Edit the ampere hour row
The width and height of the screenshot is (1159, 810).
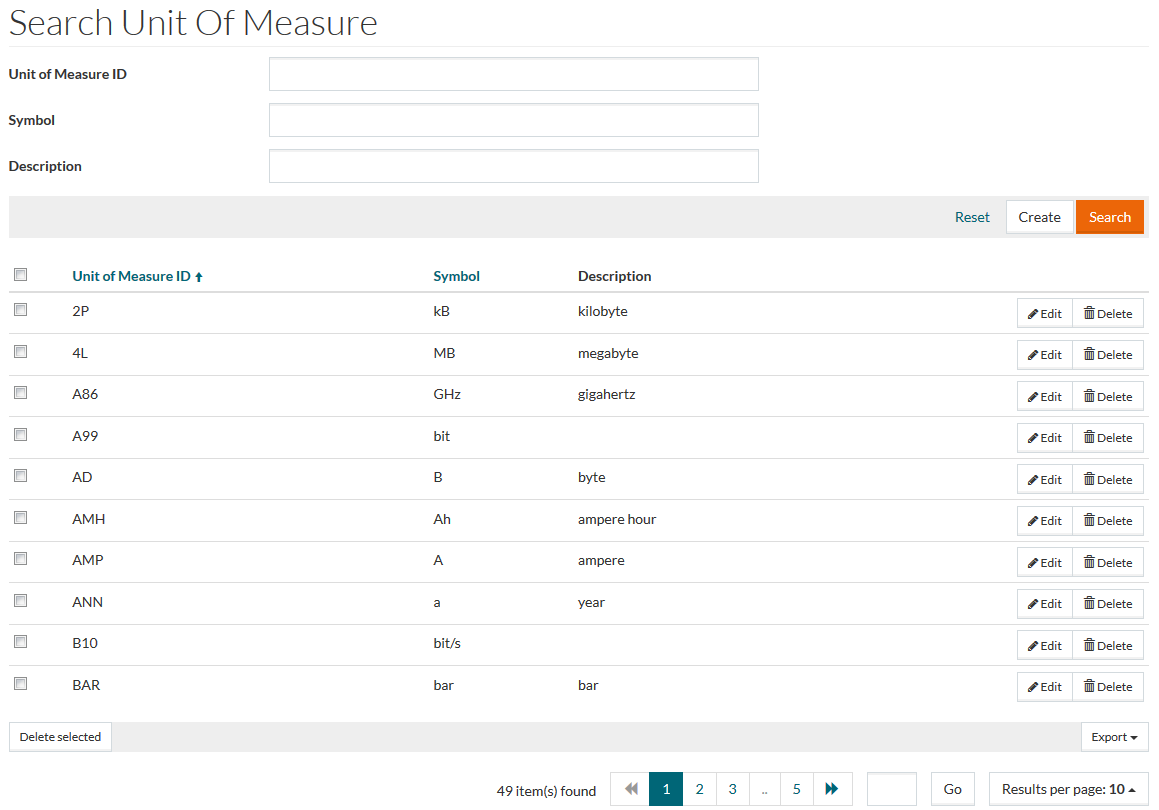[x=1044, y=521]
